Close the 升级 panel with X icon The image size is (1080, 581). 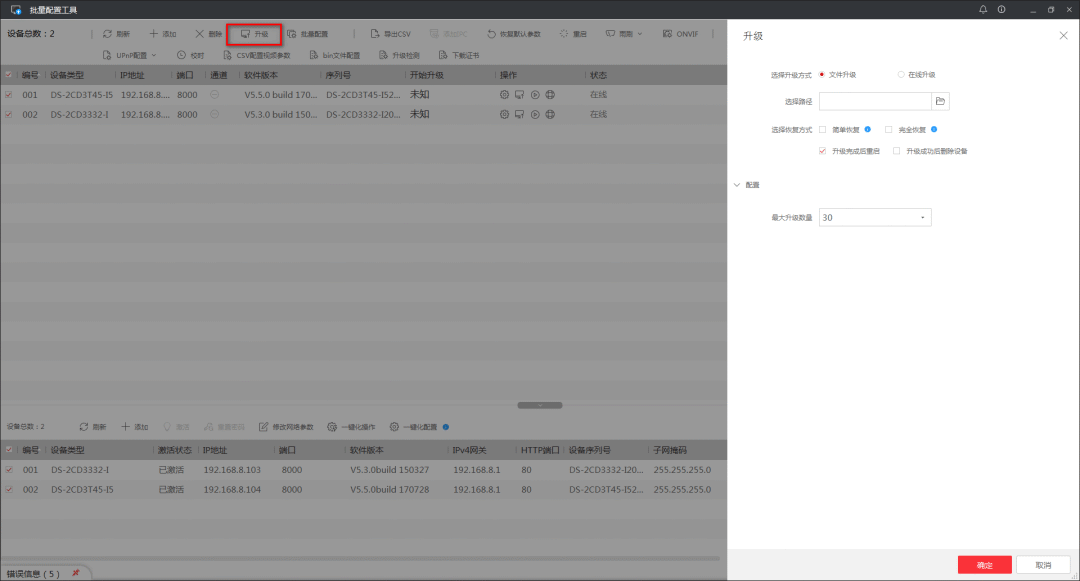pos(1063,35)
